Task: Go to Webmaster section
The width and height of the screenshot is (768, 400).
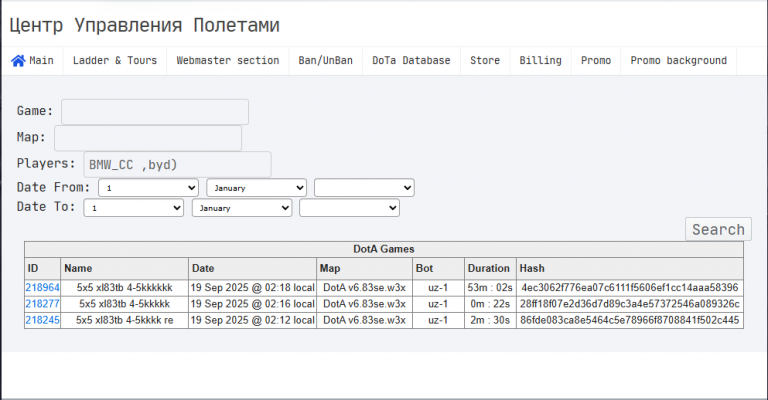Action: click(228, 61)
